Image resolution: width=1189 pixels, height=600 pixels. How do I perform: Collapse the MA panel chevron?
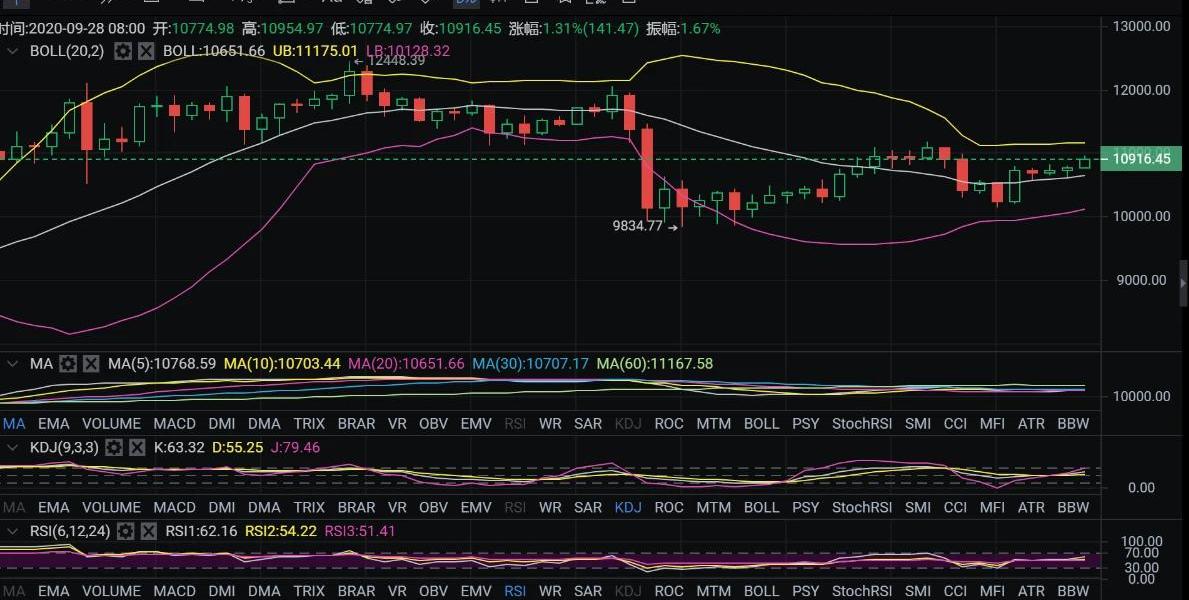coord(13,364)
